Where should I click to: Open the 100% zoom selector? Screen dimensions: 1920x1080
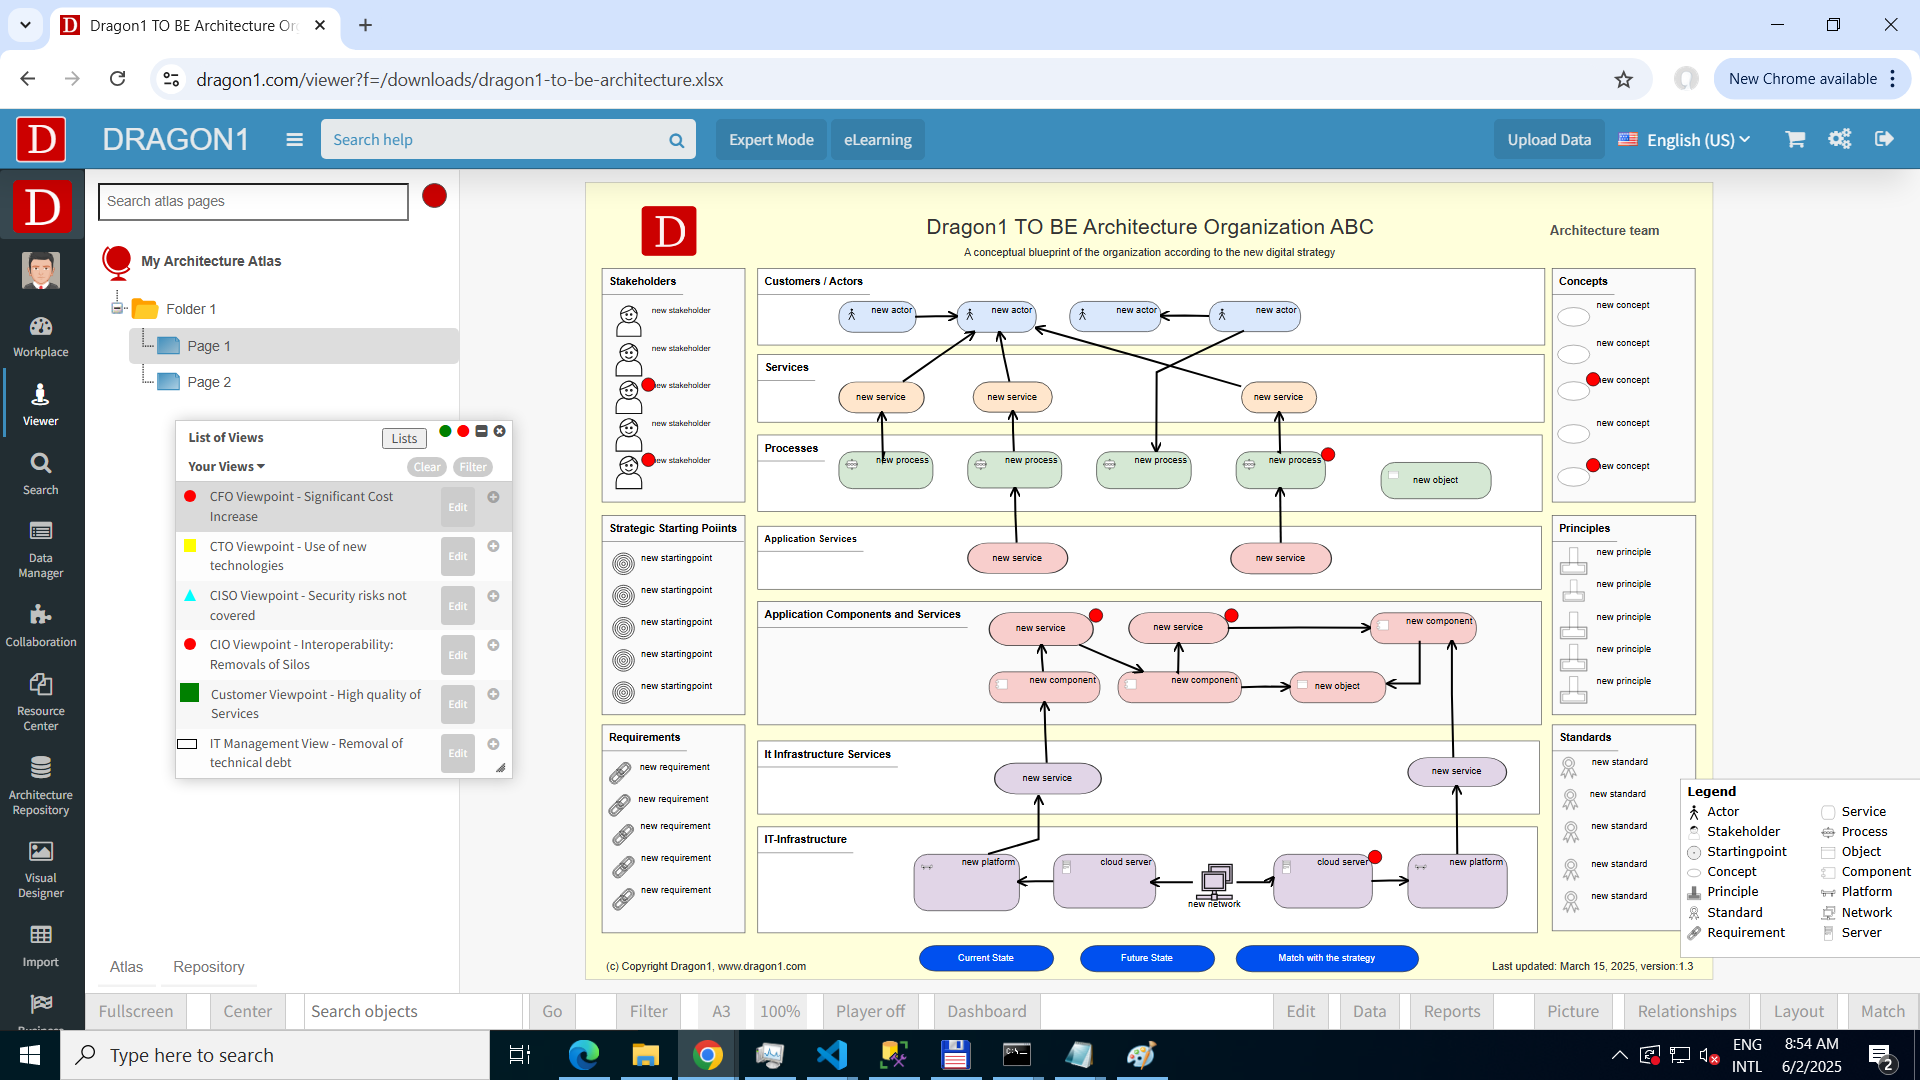point(780,1011)
